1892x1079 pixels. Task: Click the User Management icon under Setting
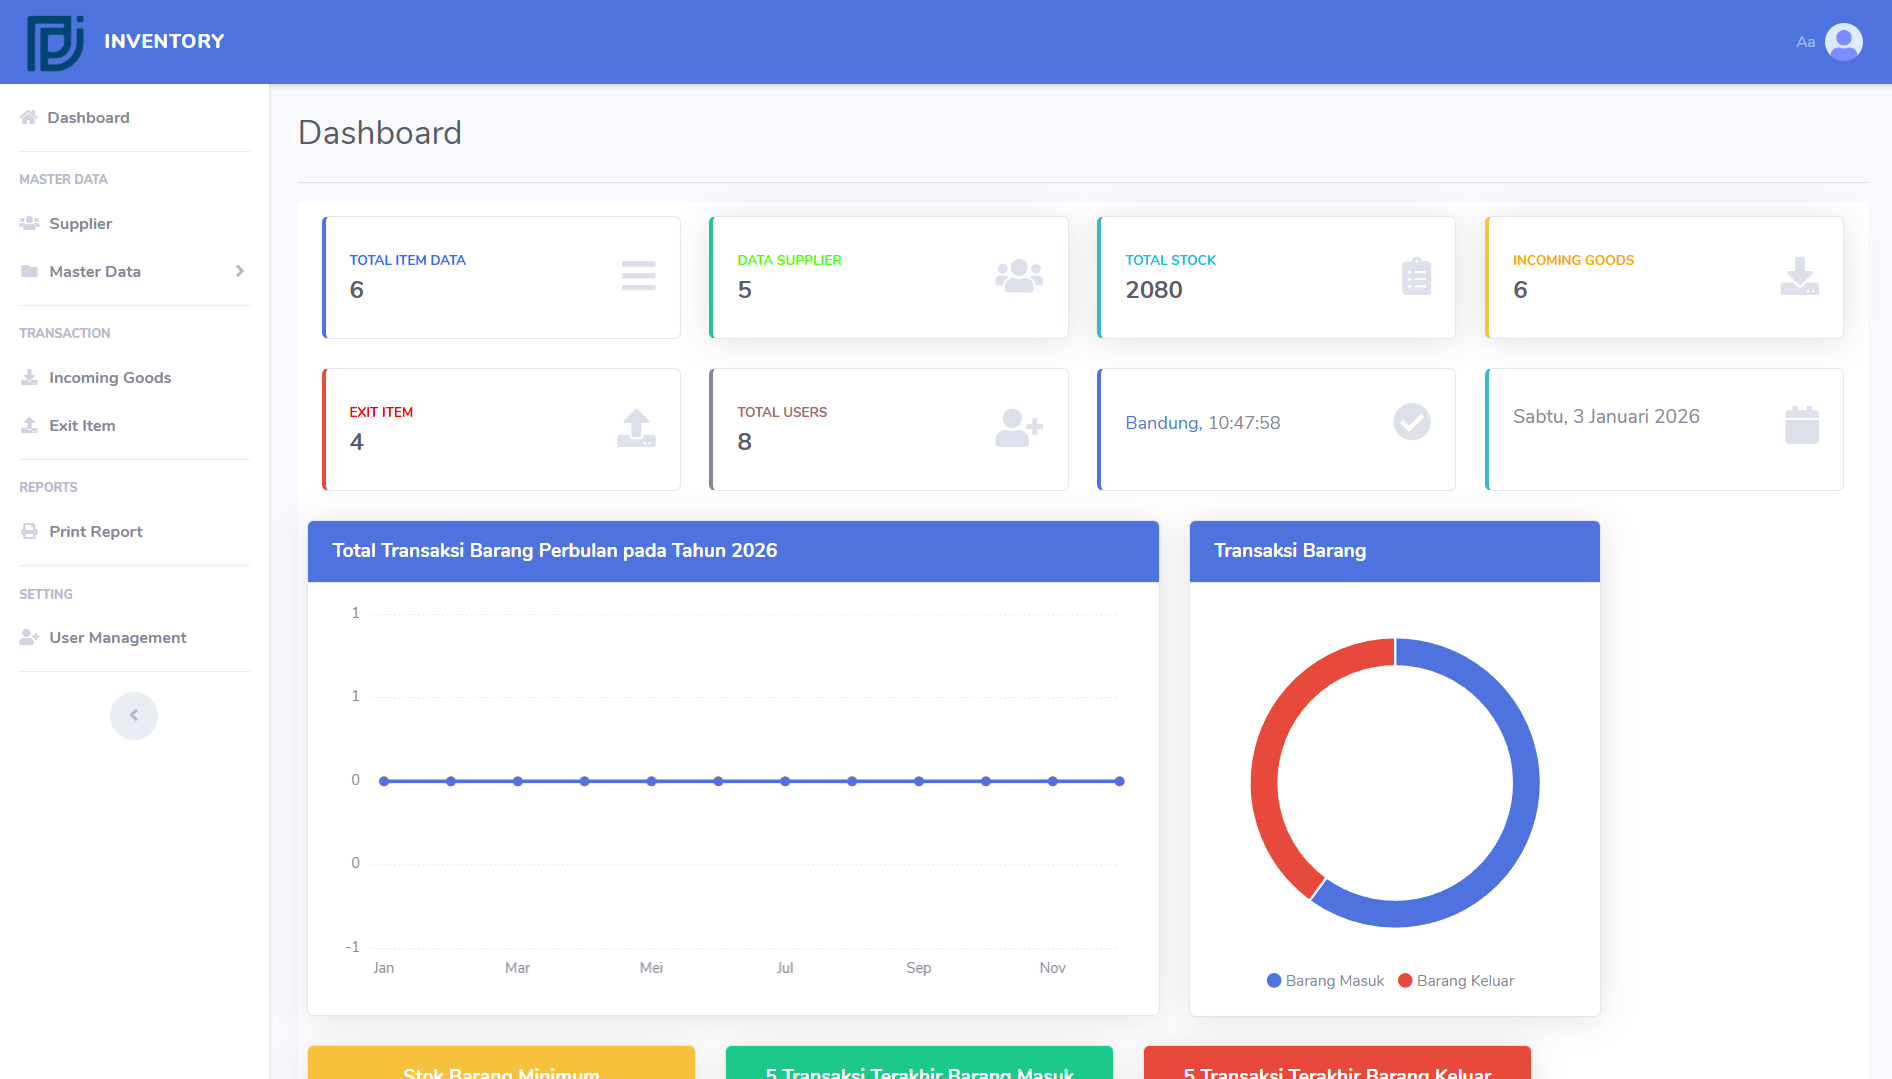[x=29, y=636]
